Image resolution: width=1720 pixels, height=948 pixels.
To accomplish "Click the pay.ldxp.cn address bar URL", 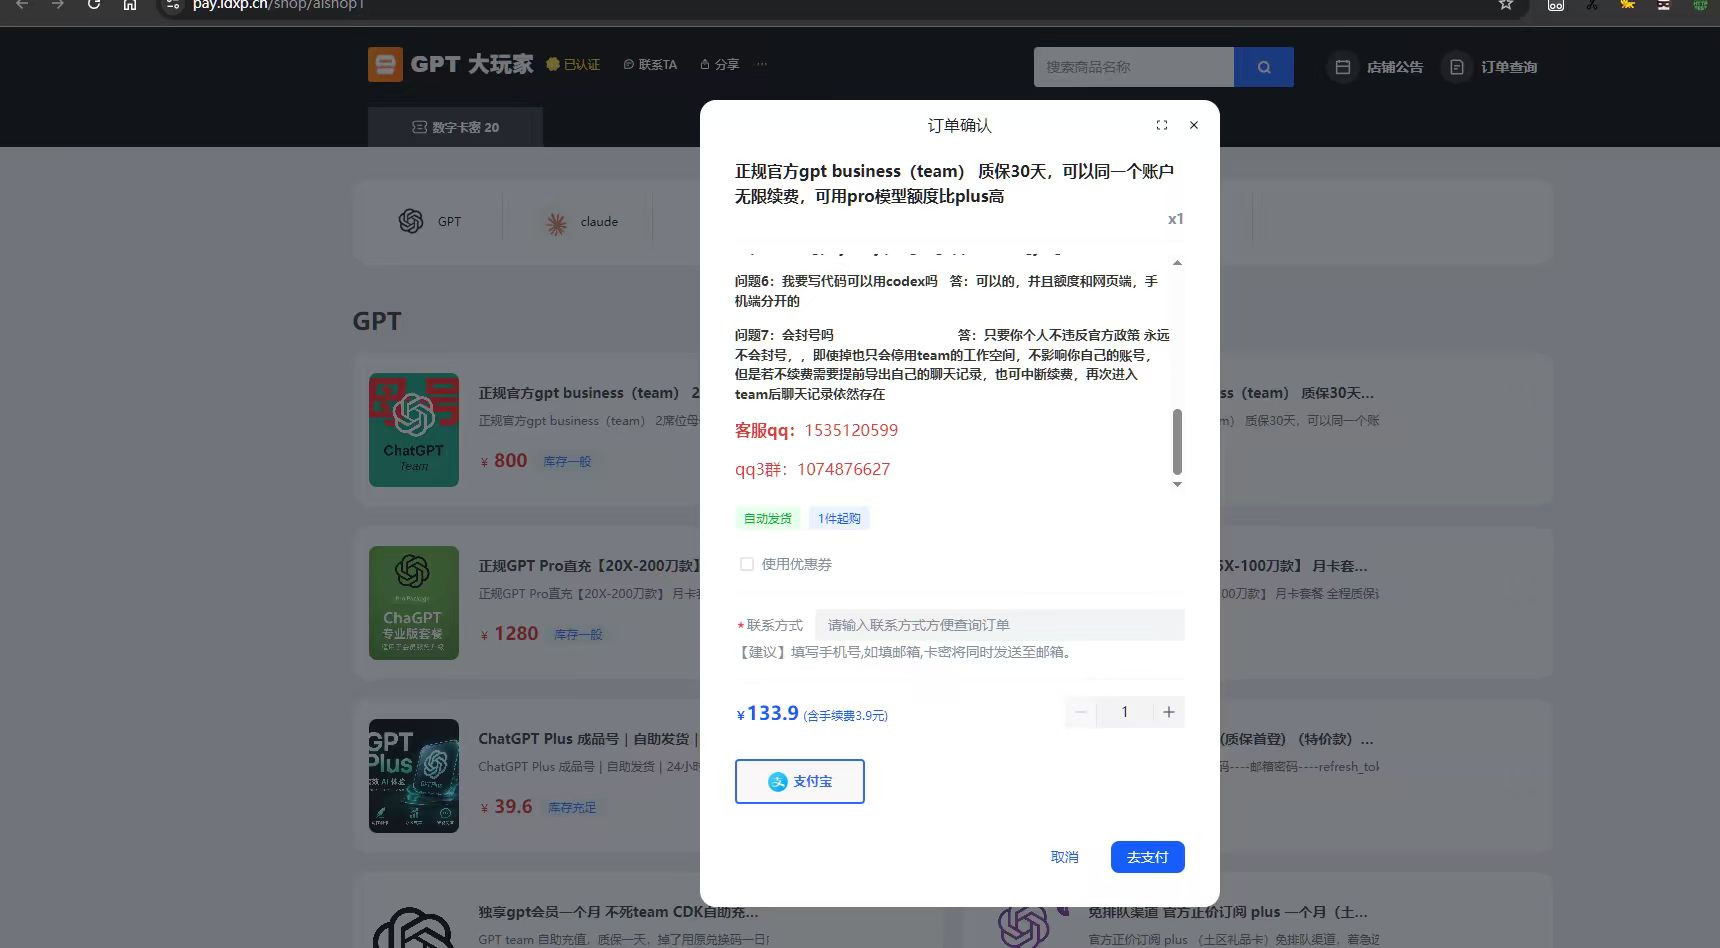I will coord(279,5).
